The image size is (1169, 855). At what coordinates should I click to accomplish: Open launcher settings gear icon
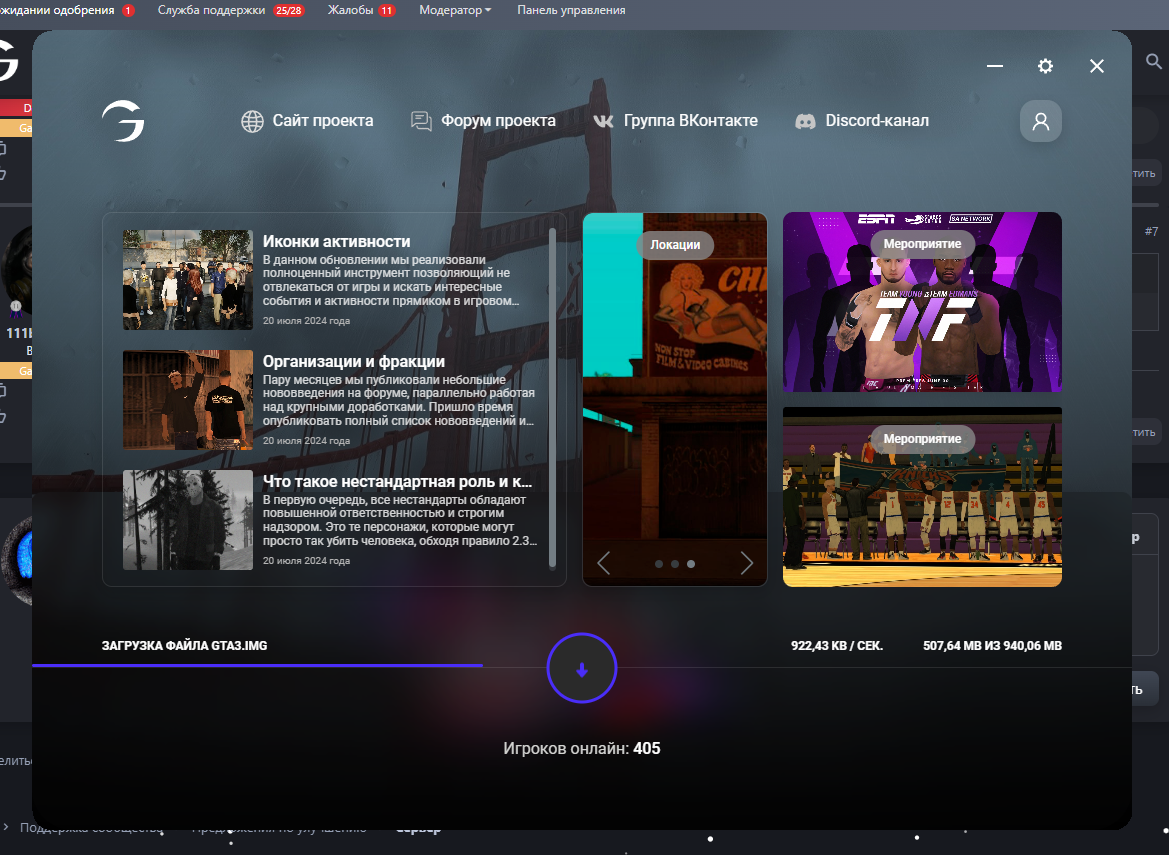click(1045, 66)
